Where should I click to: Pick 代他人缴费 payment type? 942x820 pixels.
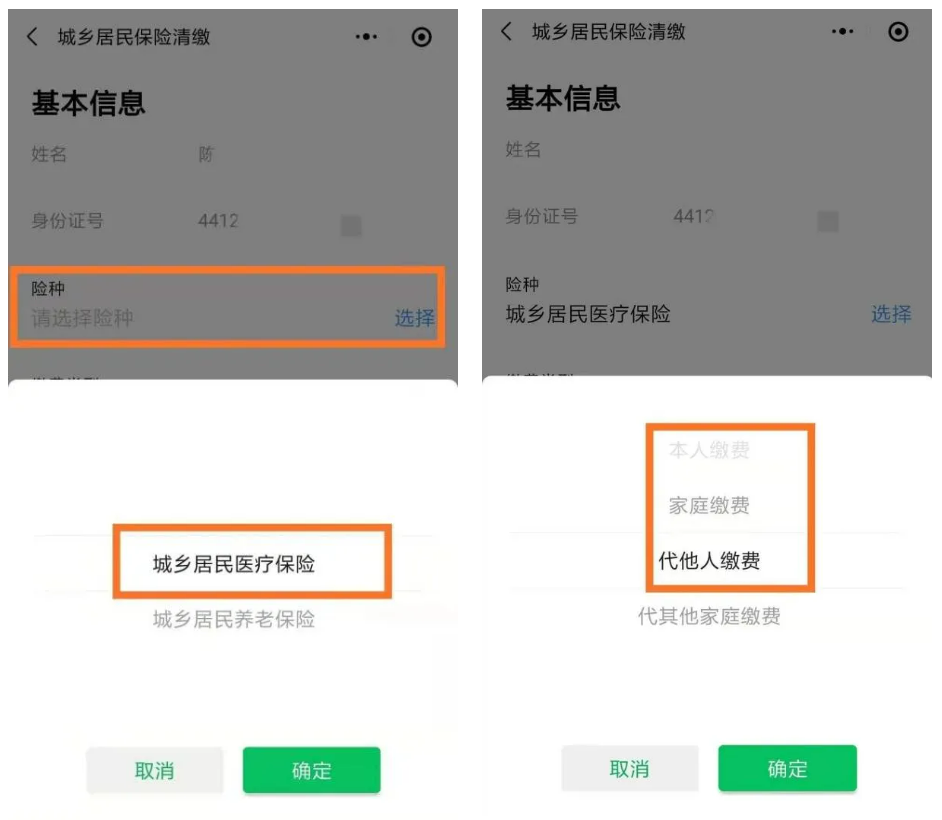pyautogui.click(x=710, y=560)
